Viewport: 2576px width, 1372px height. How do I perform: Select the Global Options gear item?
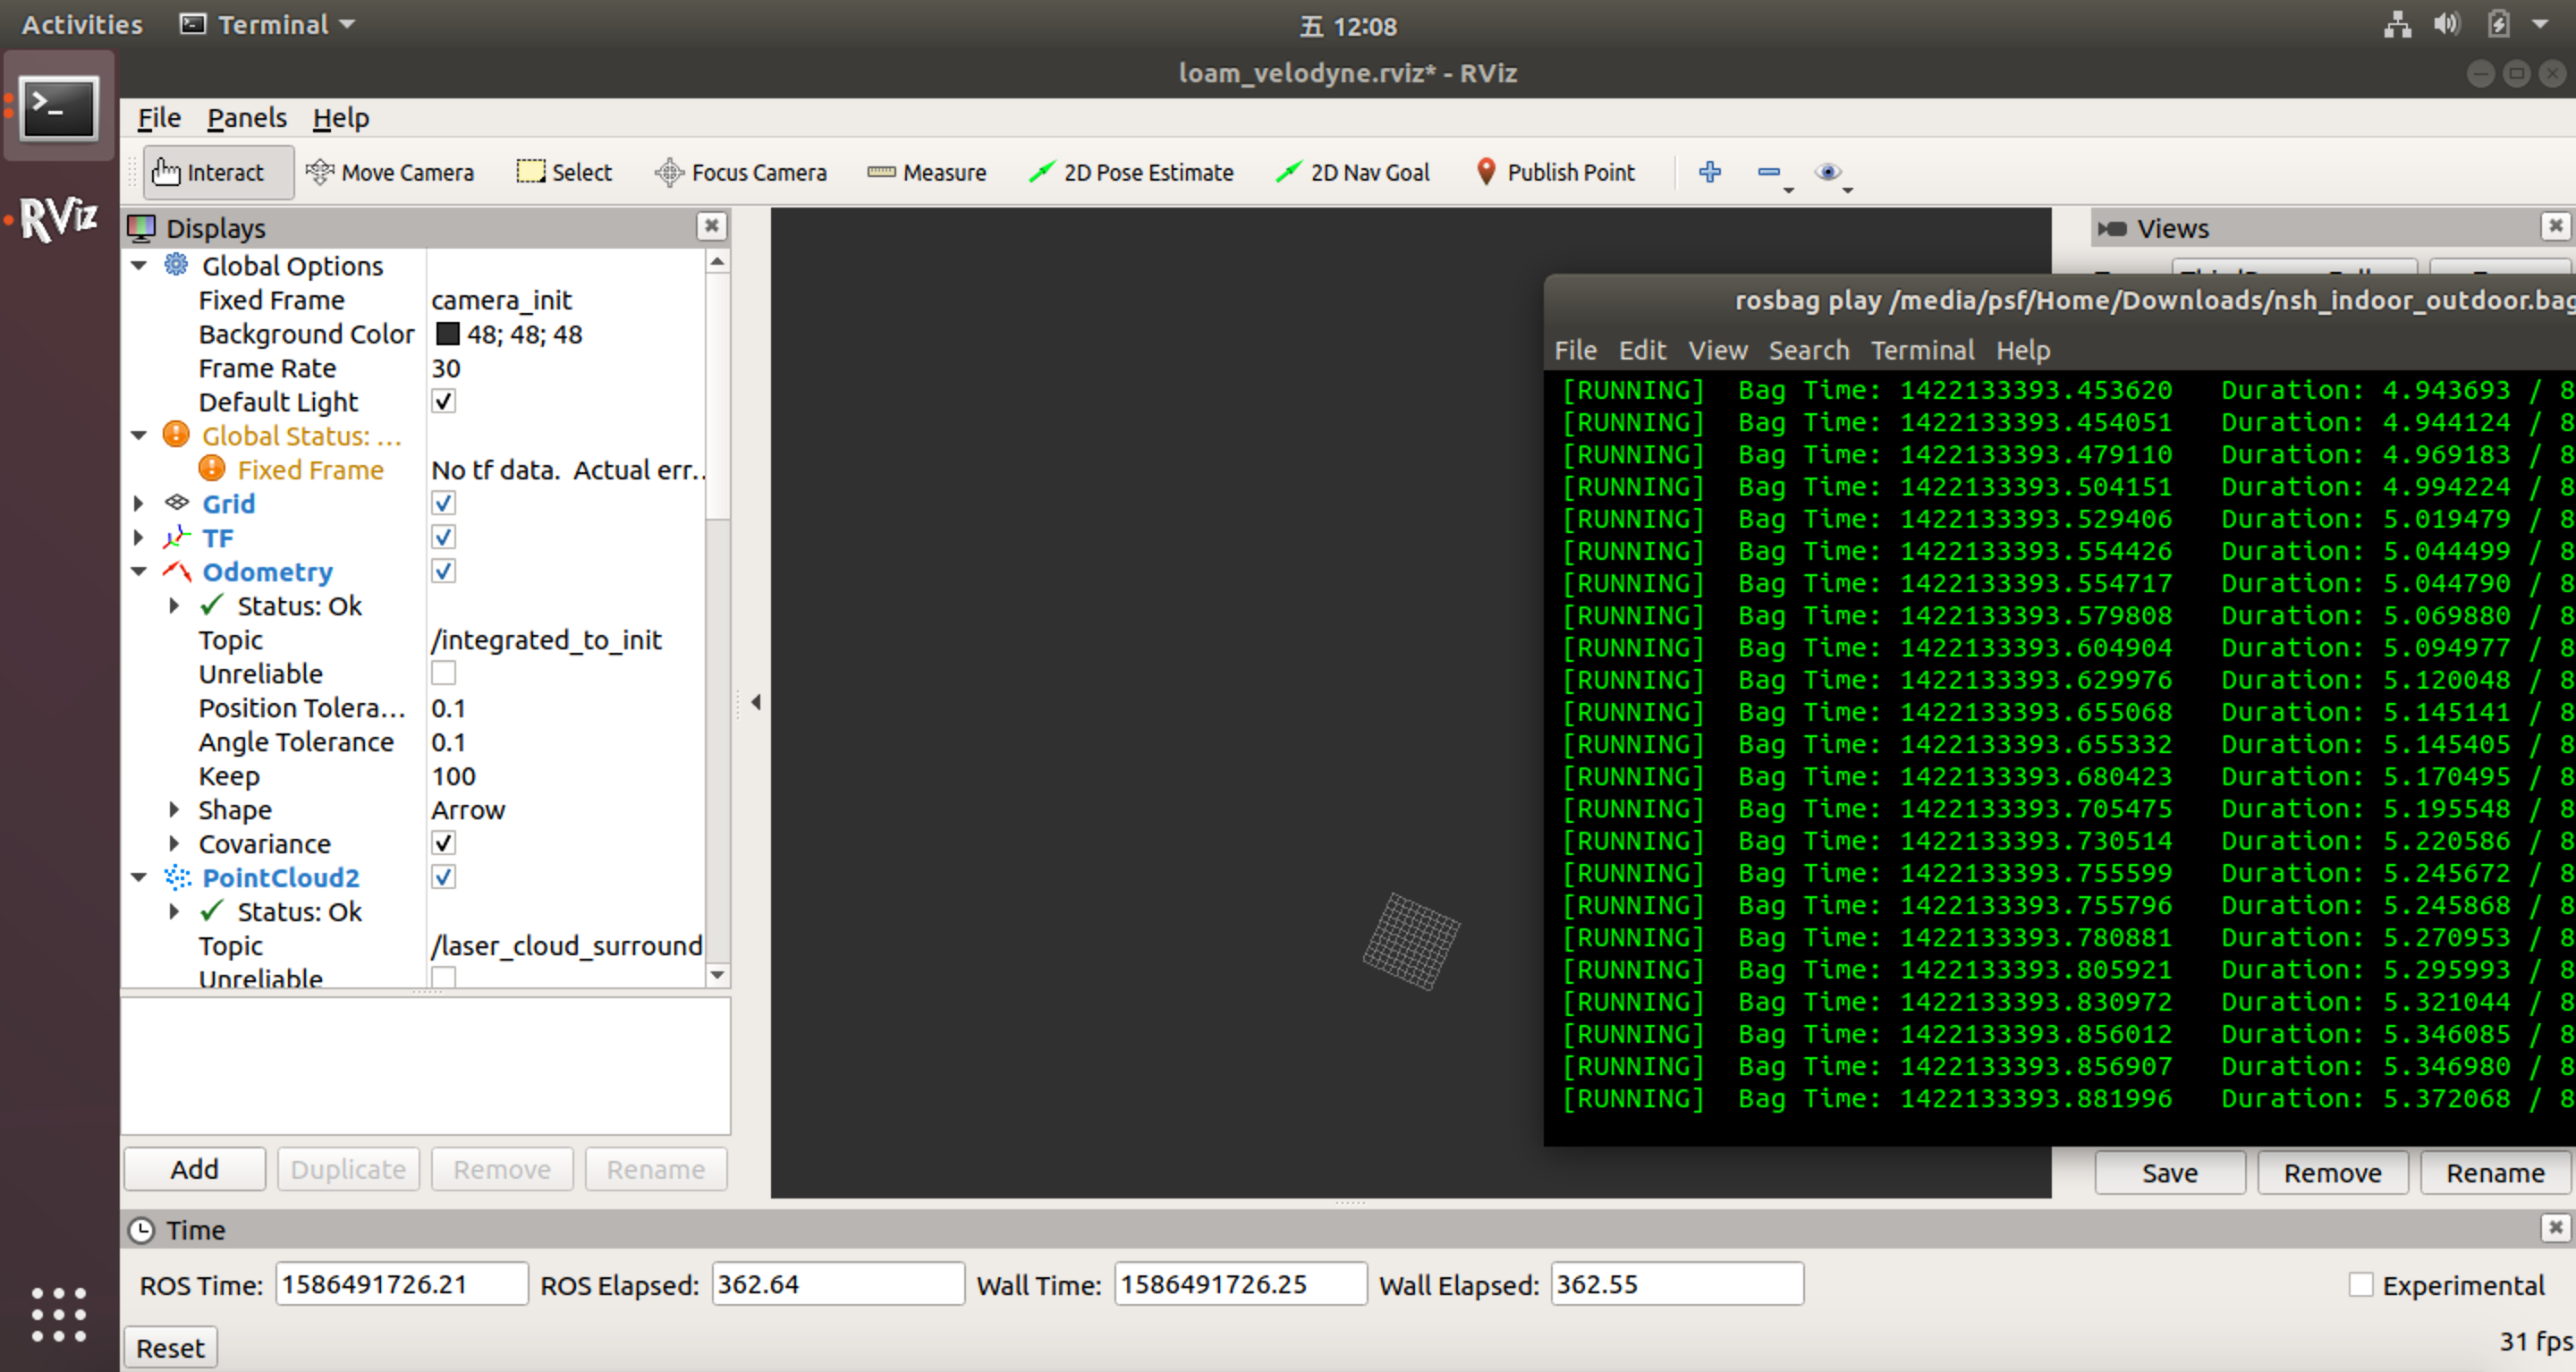(x=176, y=265)
